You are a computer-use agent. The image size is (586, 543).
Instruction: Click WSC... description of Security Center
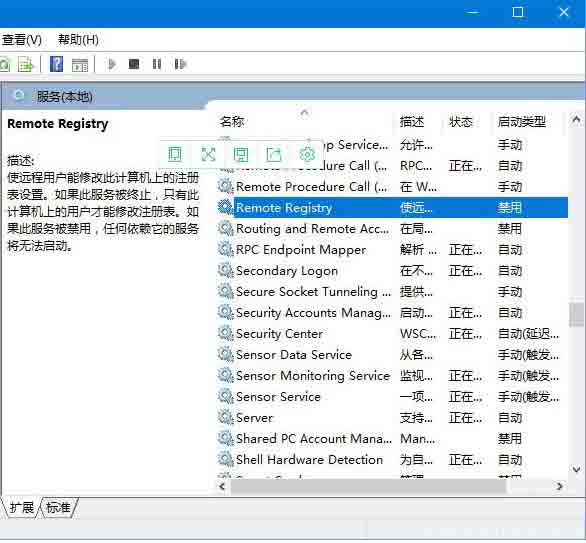point(418,333)
